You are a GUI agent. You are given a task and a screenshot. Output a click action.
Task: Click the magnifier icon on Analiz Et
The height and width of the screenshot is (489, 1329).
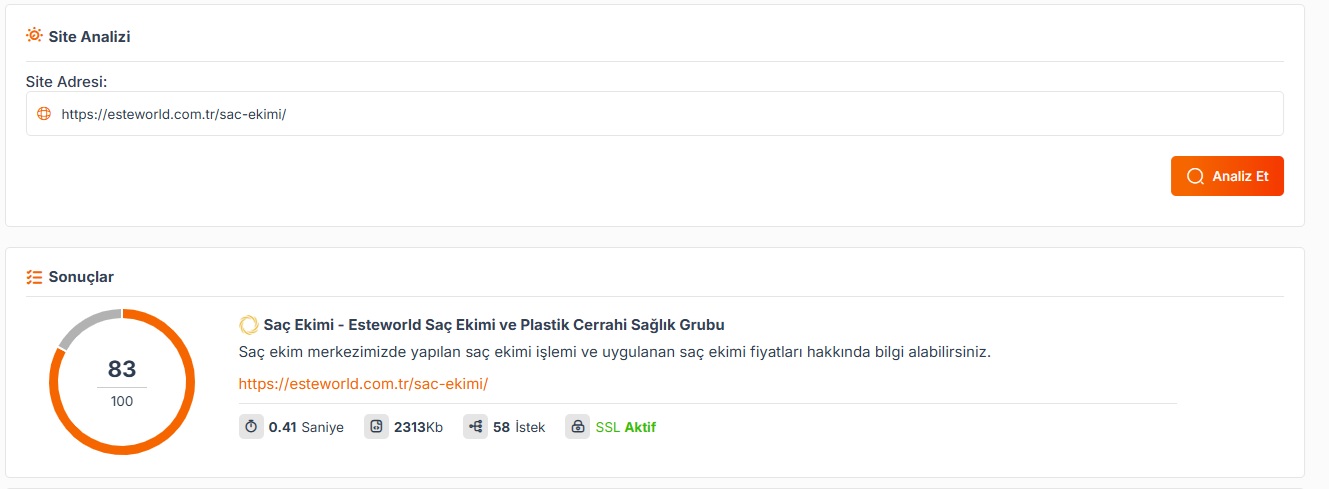point(1195,176)
